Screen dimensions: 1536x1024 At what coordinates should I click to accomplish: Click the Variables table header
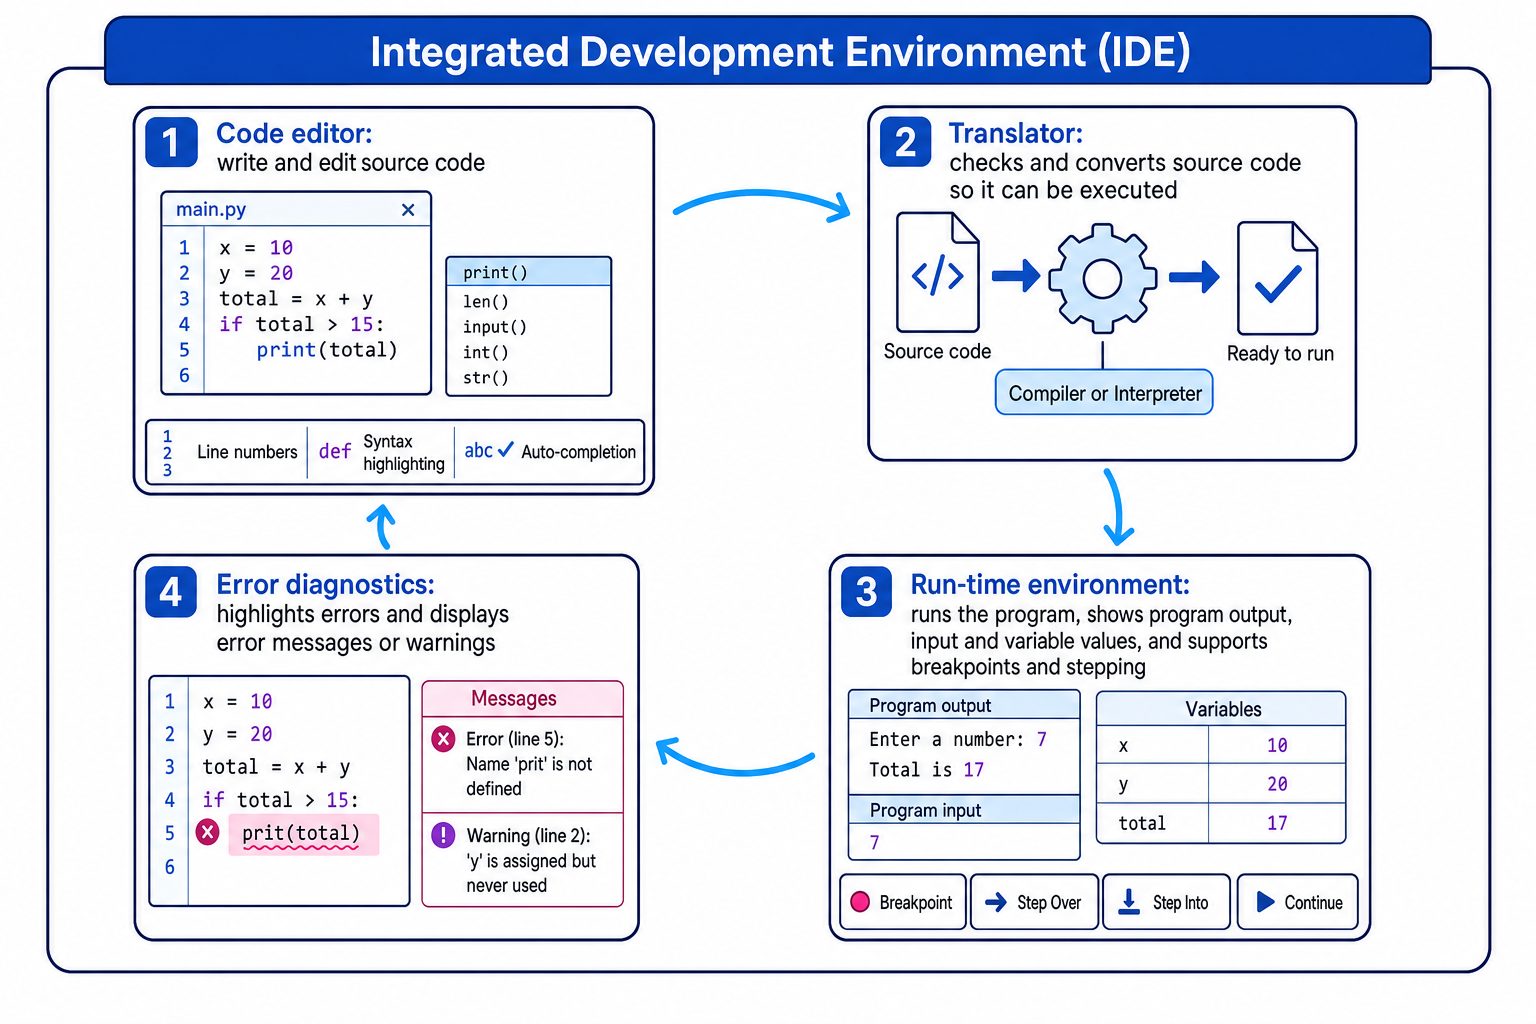pos(1222,709)
